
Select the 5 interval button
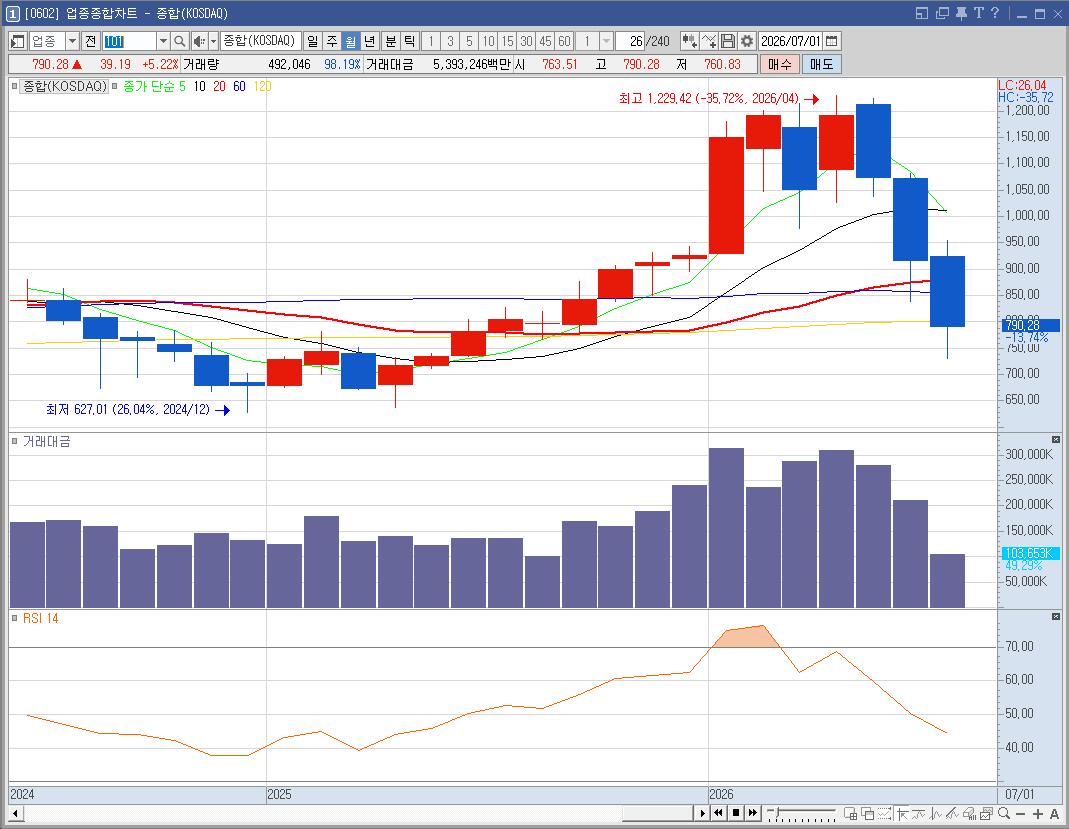(469, 42)
